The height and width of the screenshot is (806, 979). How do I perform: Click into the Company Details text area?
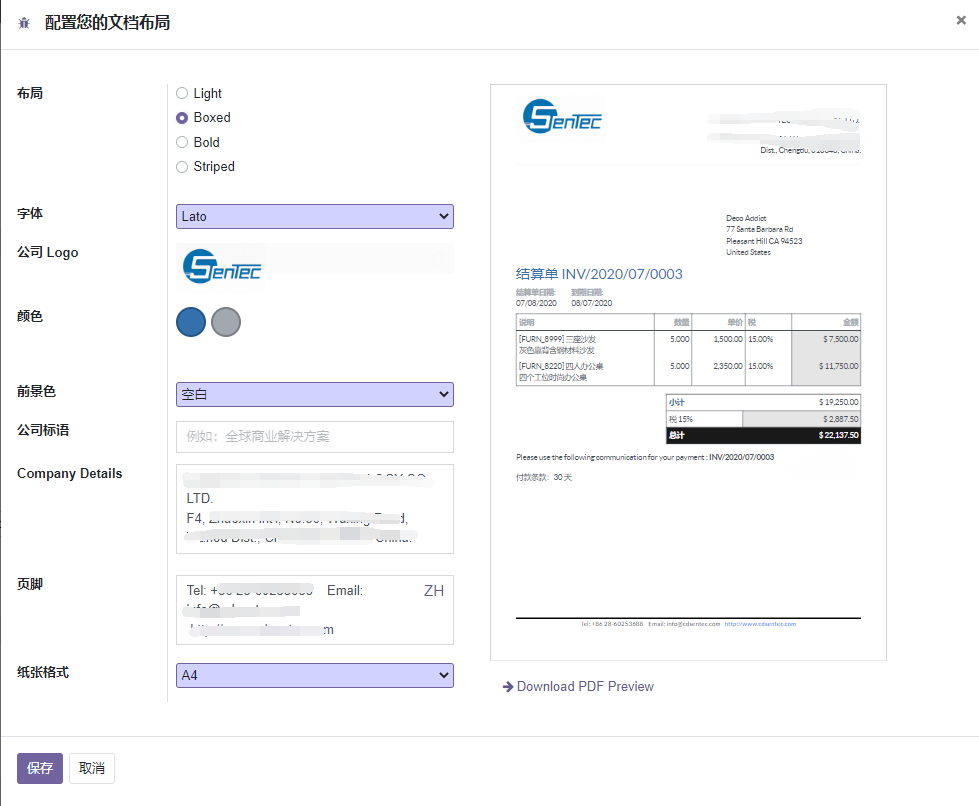(x=315, y=509)
